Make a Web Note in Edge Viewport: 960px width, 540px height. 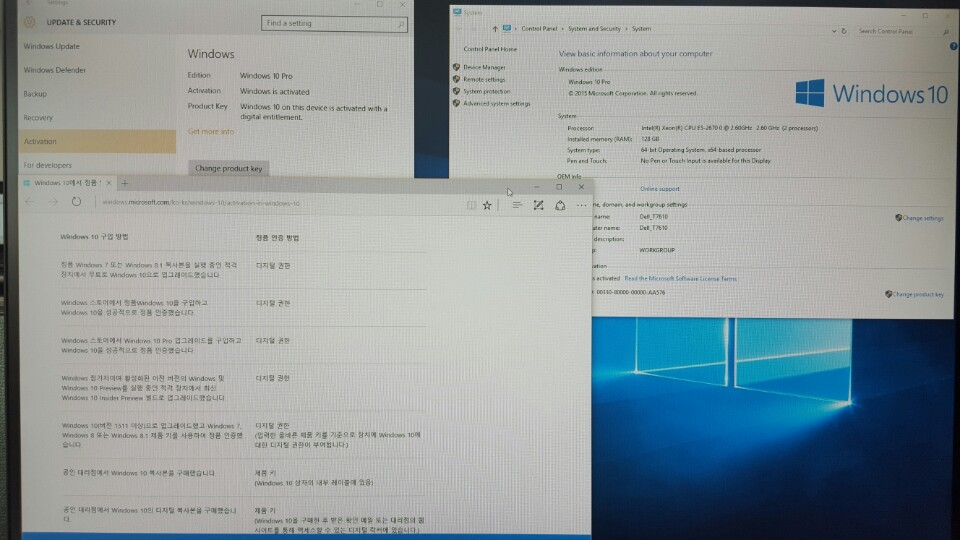pos(538,206)
